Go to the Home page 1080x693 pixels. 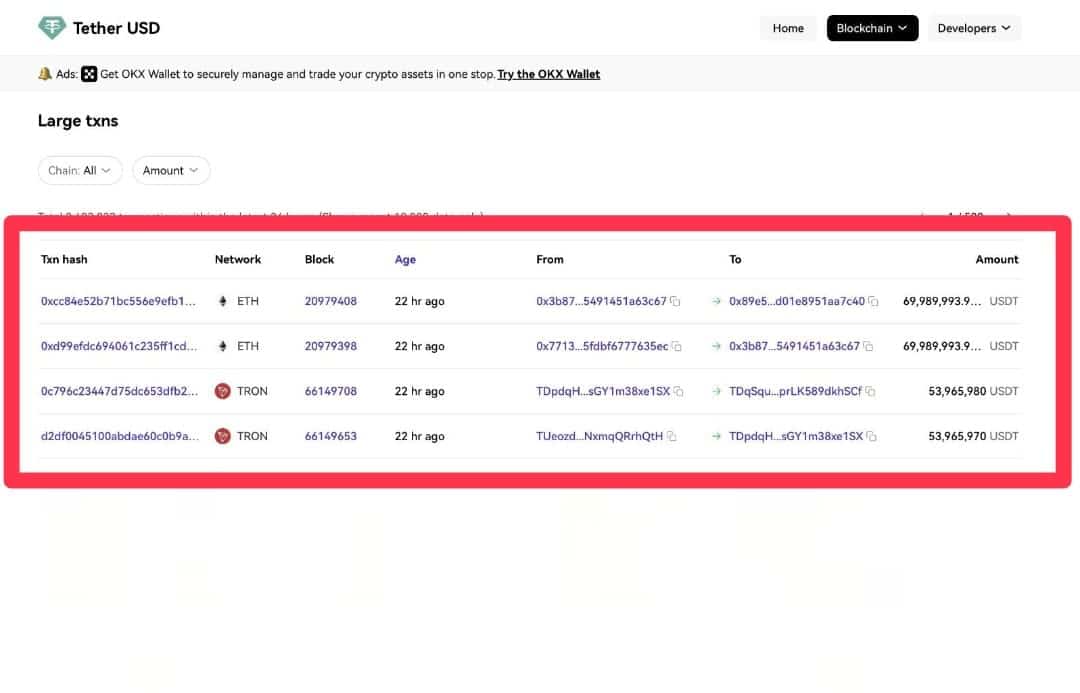788,28
